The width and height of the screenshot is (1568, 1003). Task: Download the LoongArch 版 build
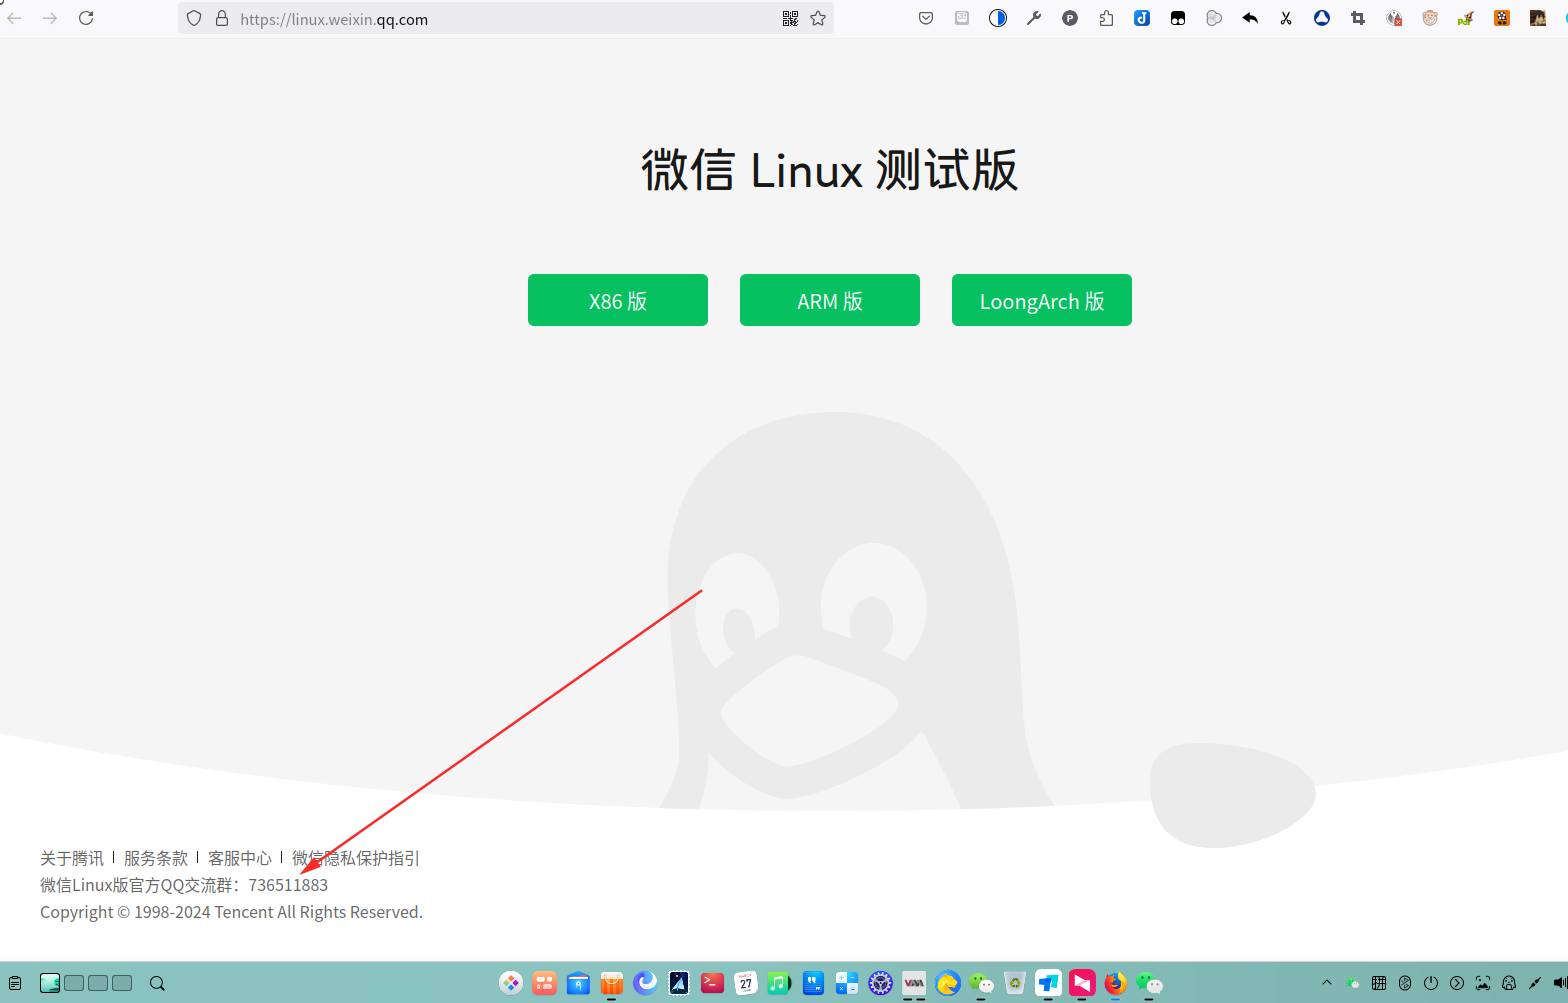pos(1042,300)
